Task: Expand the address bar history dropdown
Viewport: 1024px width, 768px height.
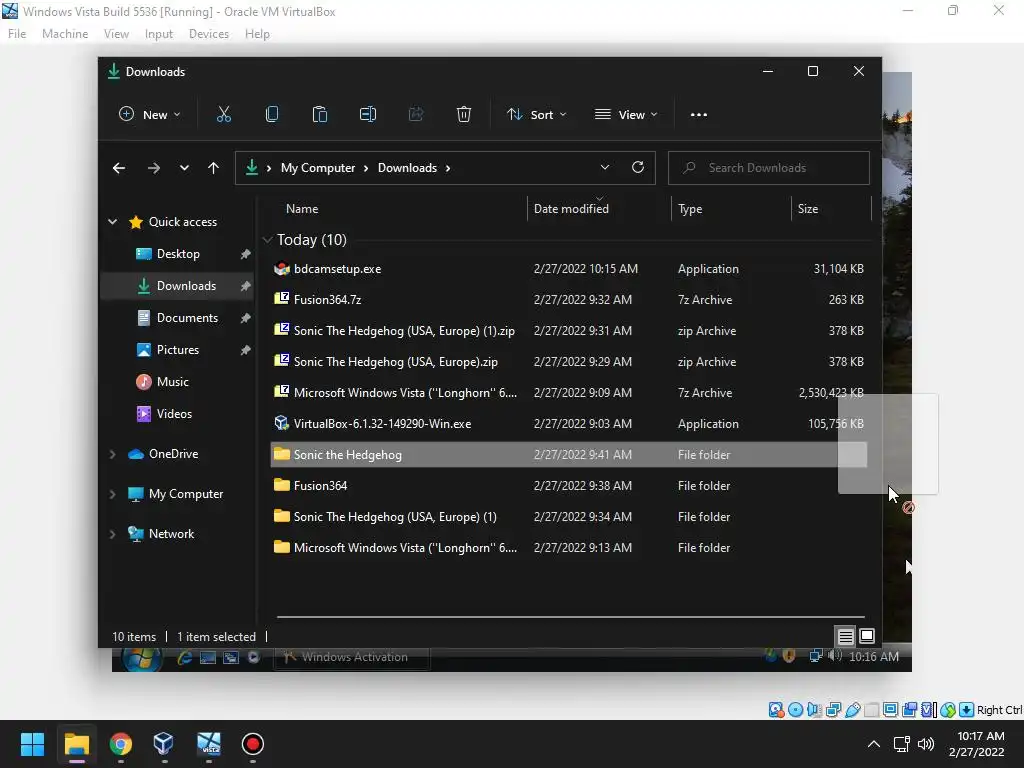Action: (x=605, y=167)
